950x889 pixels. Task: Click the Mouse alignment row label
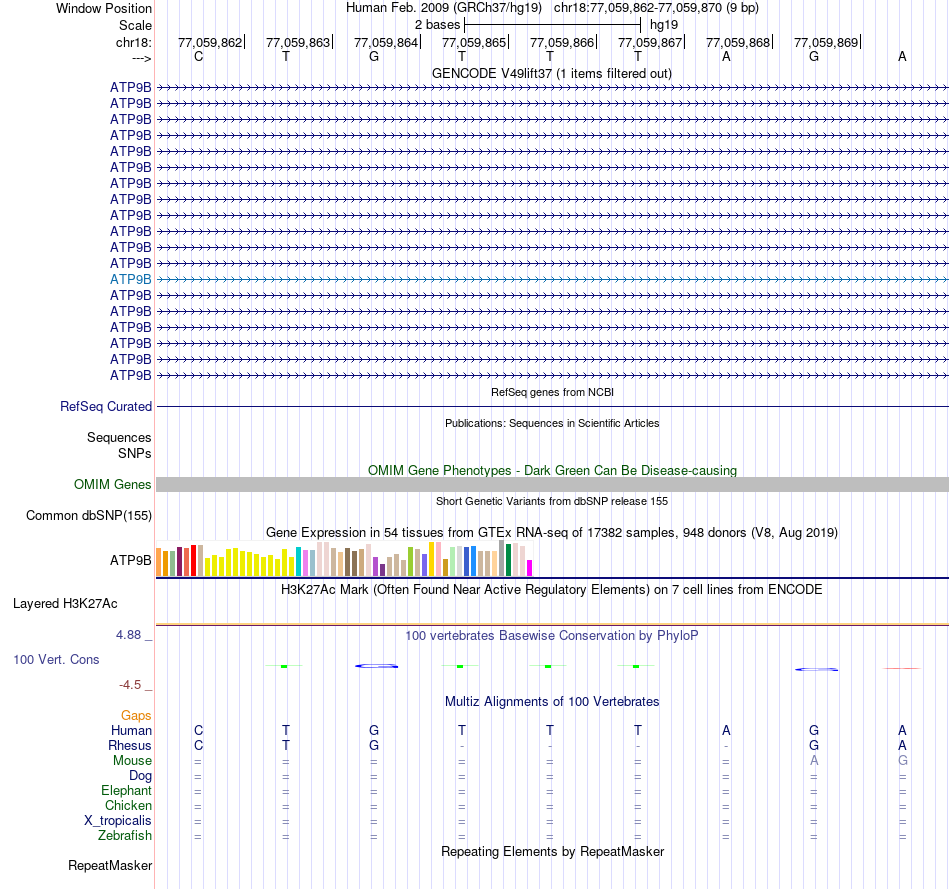click(132, 761)
